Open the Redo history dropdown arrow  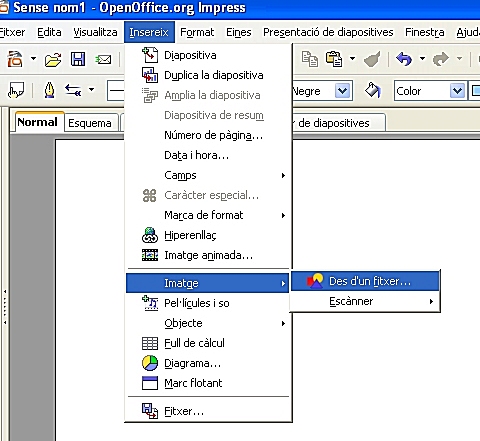click(460, 59)
